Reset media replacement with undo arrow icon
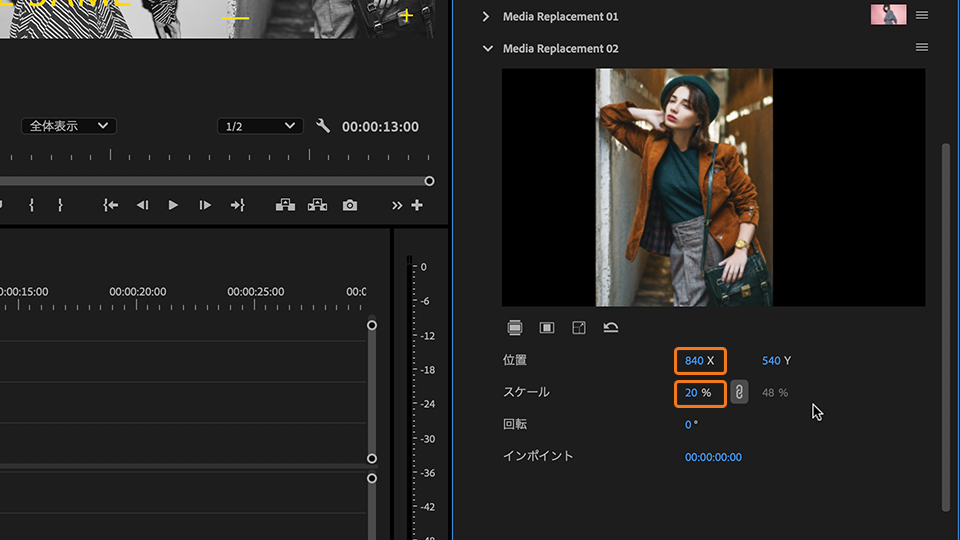960x540 pixels. (610, 328)
